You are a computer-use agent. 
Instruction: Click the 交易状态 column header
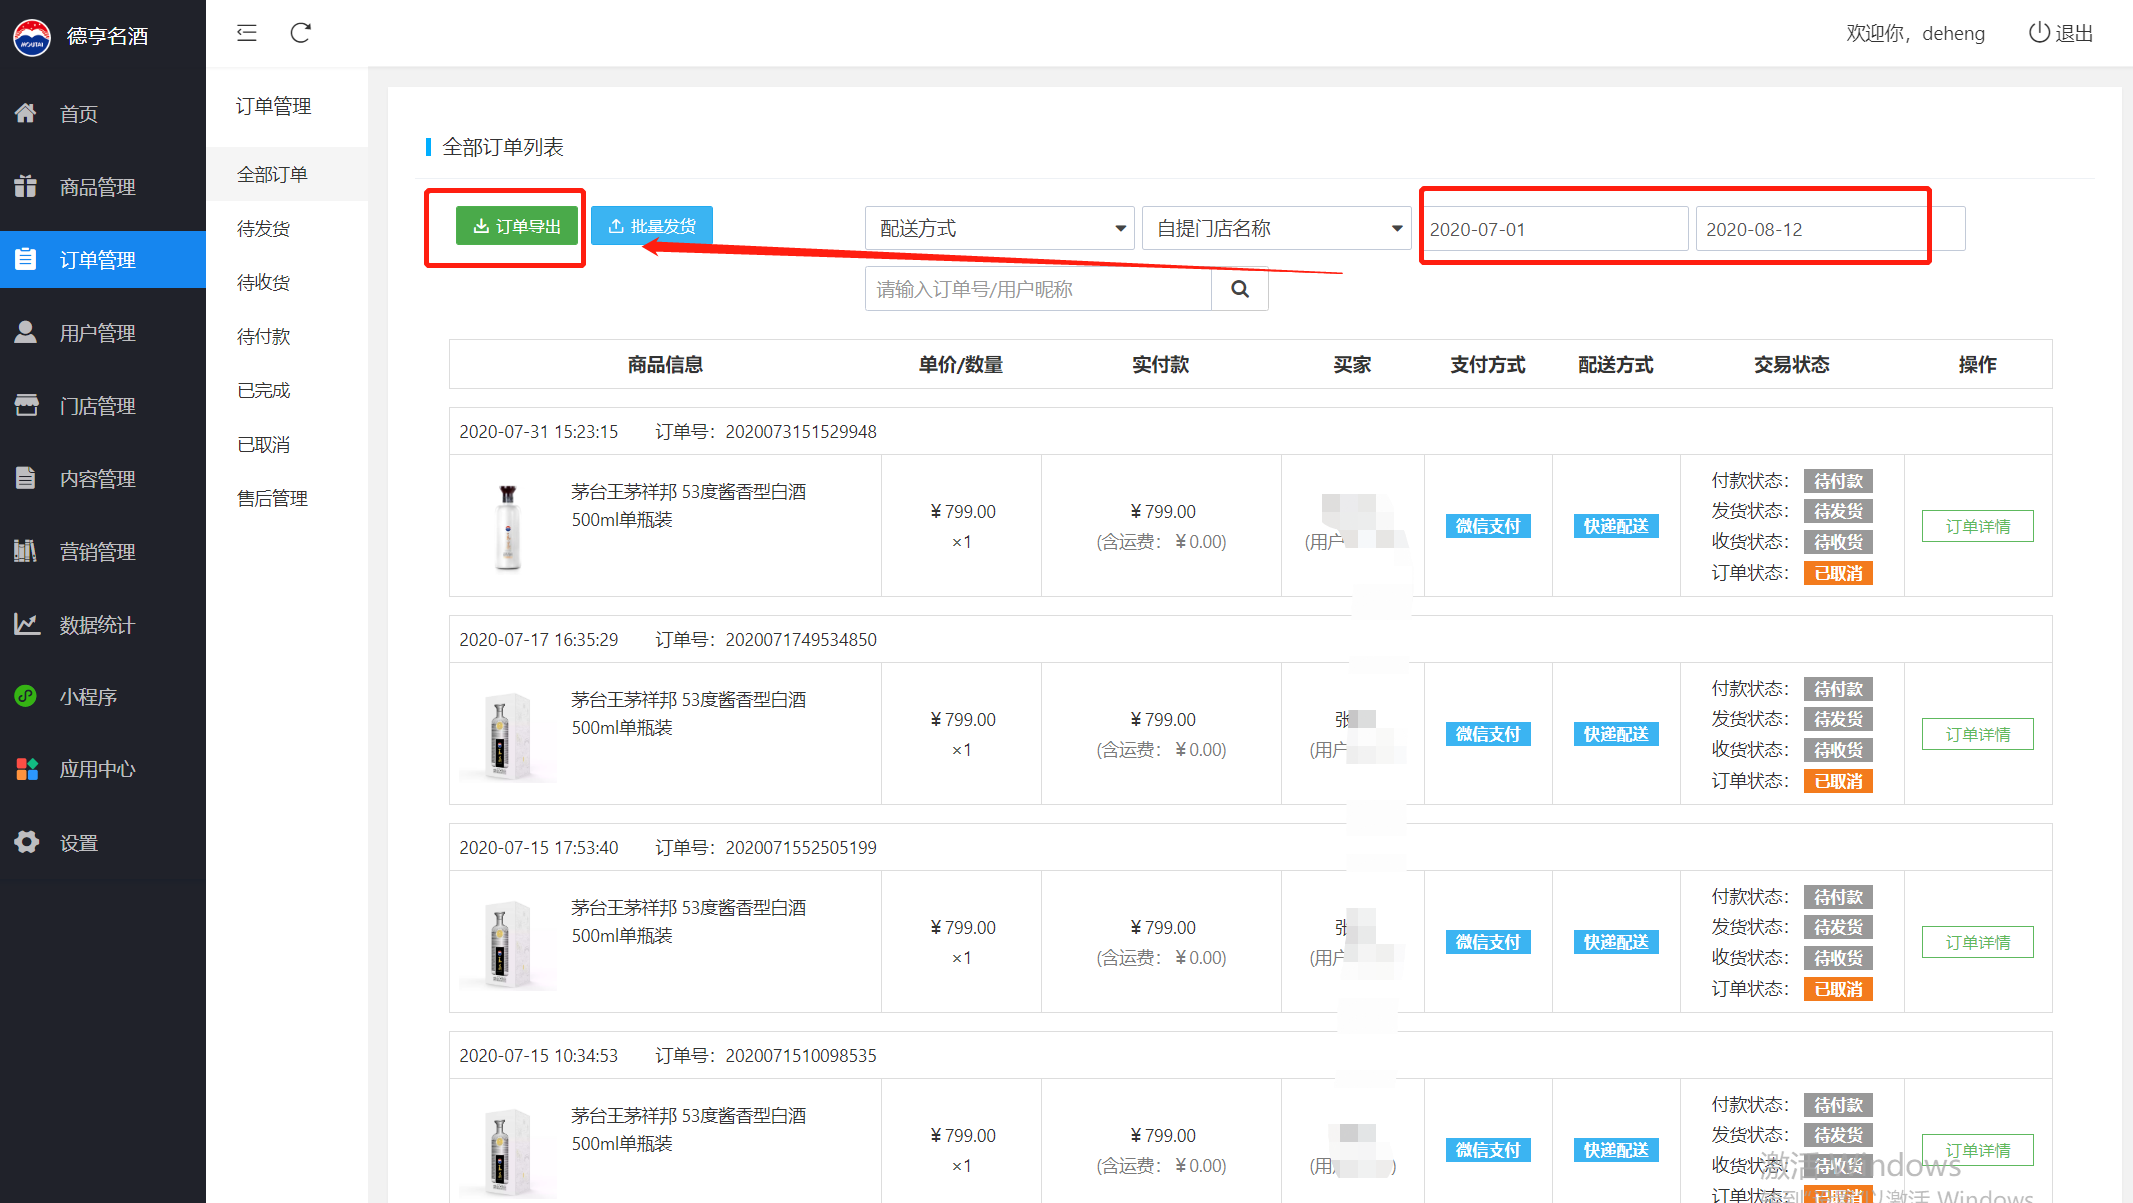pos(1791,365)
